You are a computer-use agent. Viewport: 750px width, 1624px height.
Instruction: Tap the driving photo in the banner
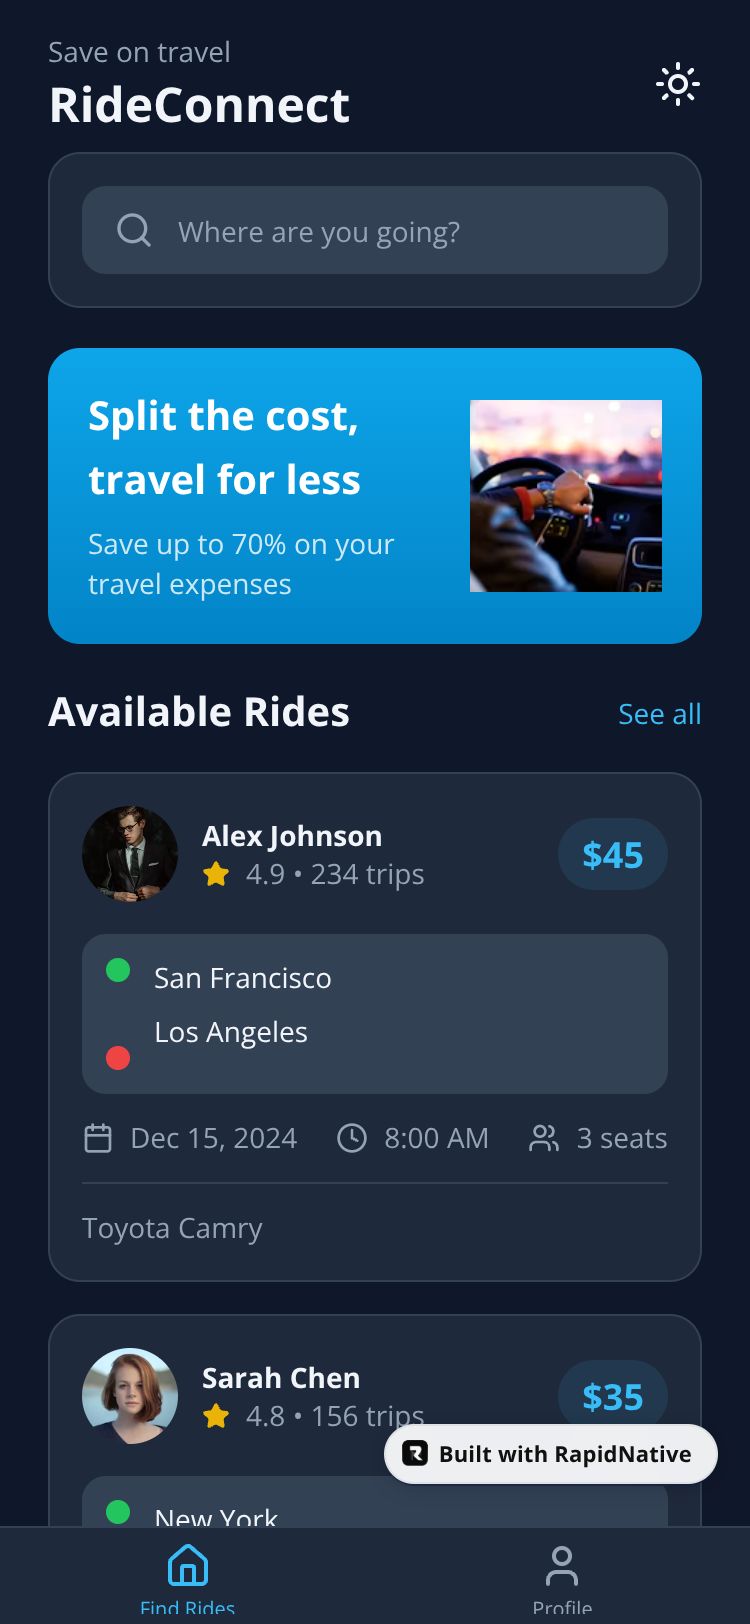click(566, 496)
